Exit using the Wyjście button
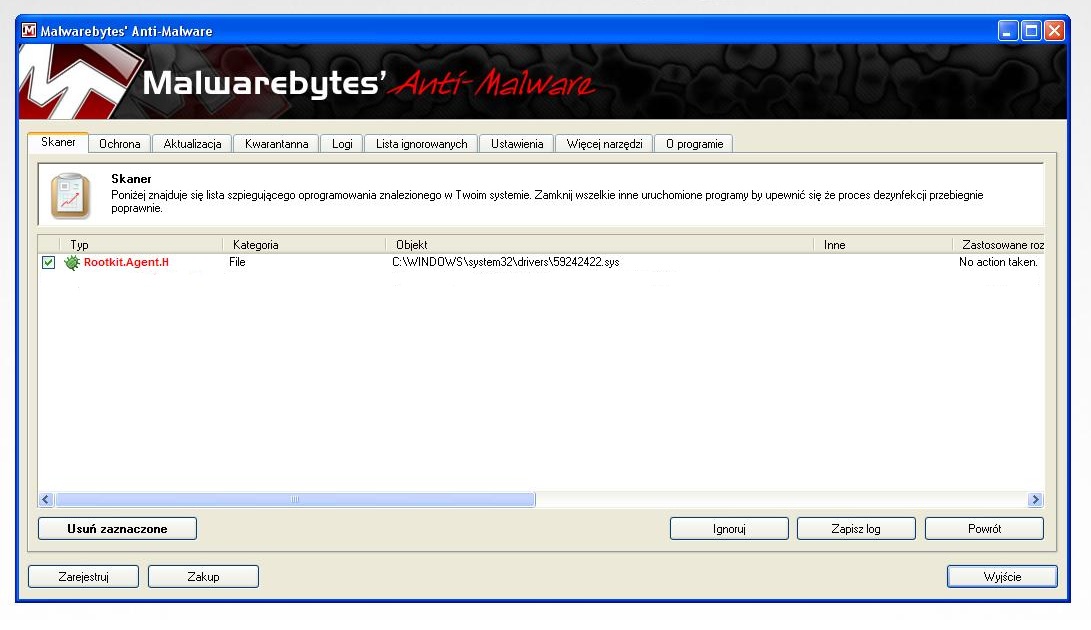 1002,576
